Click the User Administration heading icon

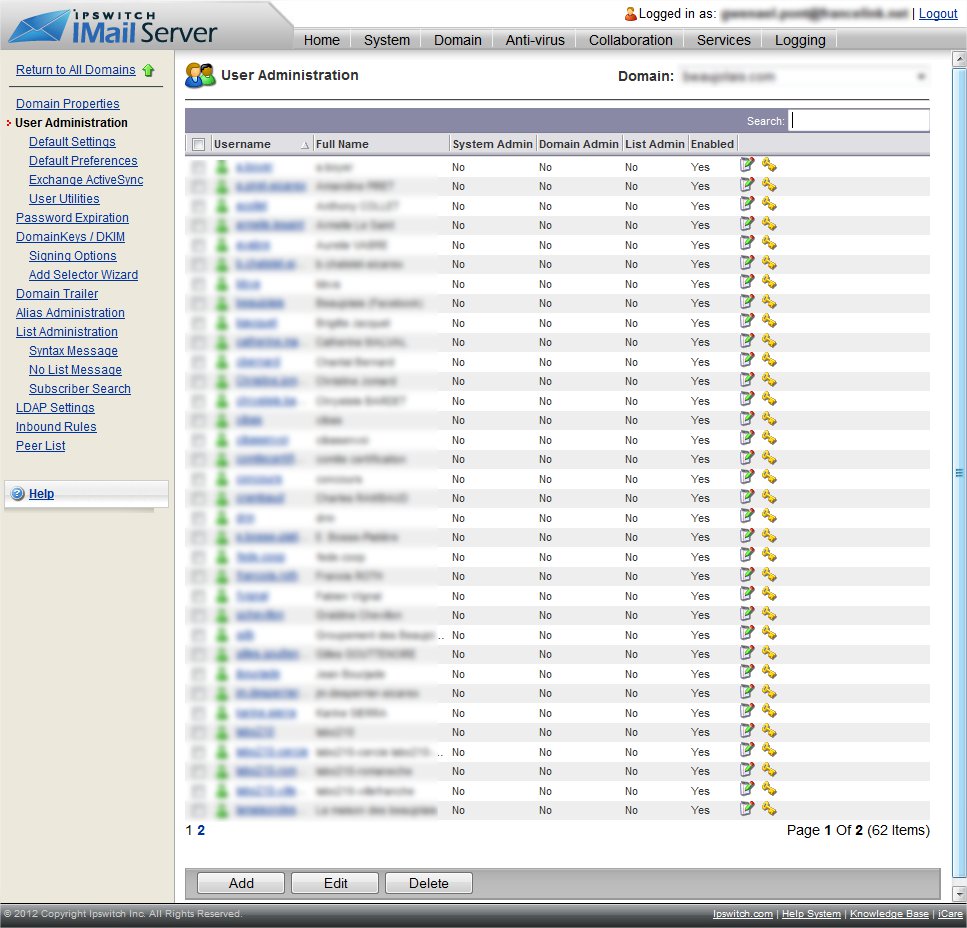(x=200, y=75)
